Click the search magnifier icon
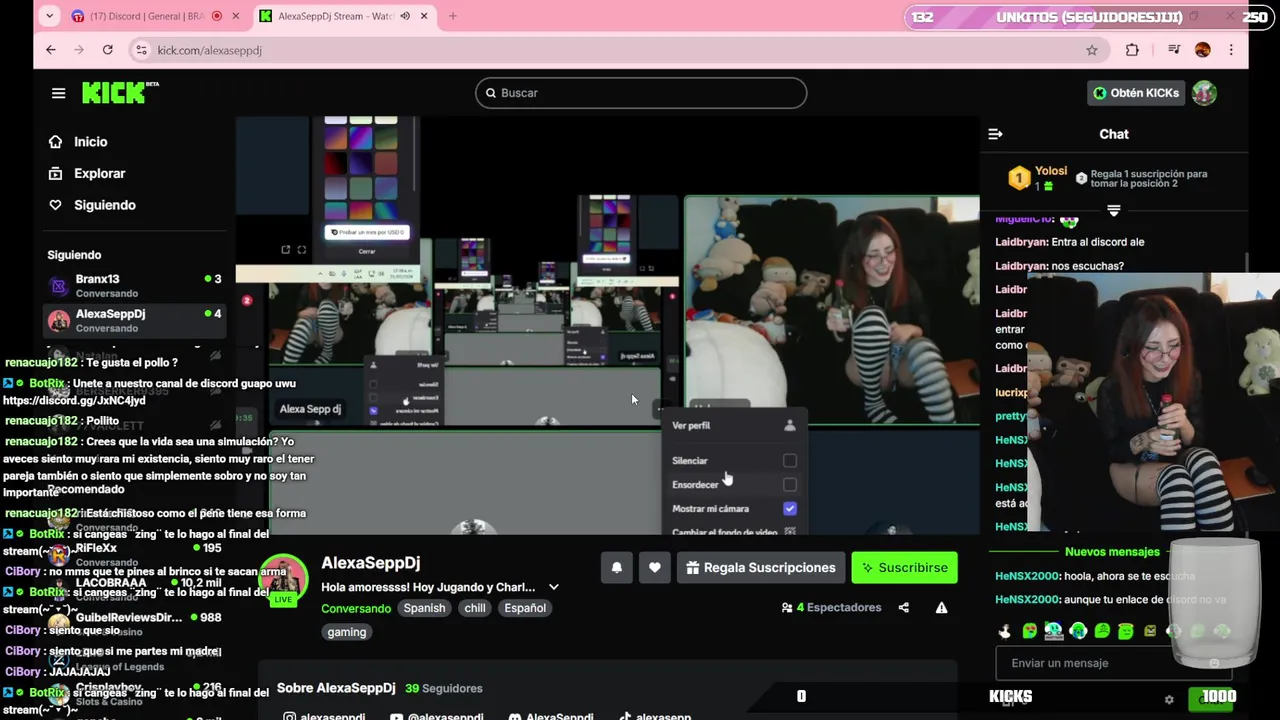 coord(491,93)
